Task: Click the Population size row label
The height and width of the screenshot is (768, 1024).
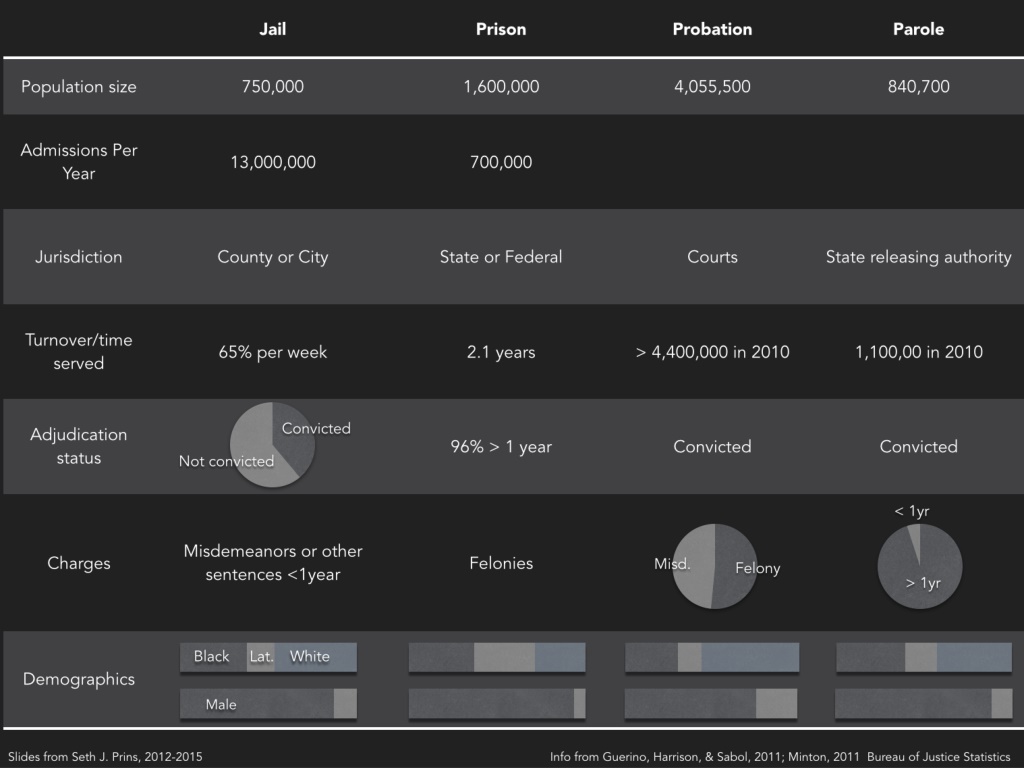Action: [x=78, y=86]
